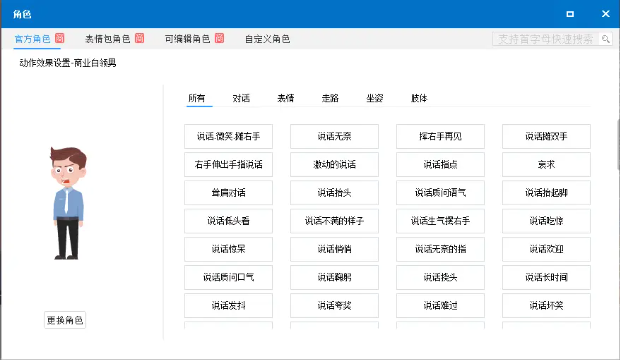The width and height of the screenshot is (620, 360).
Task: Click the red badge beside 官方角色
Action: tap(60, 38)
